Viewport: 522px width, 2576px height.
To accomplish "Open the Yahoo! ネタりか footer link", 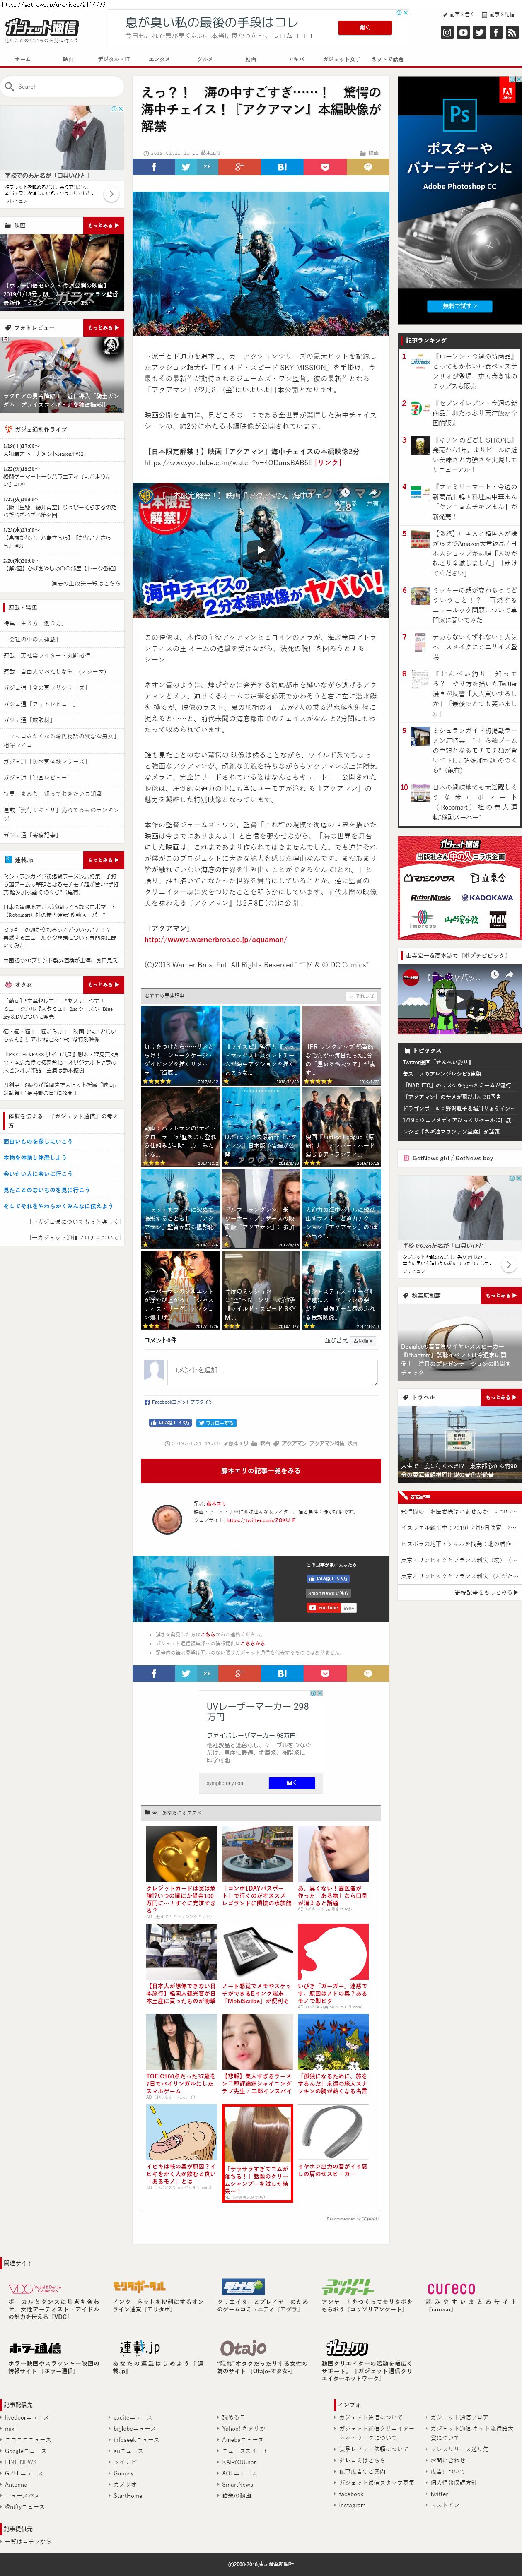I will (x=244, y=2428).
